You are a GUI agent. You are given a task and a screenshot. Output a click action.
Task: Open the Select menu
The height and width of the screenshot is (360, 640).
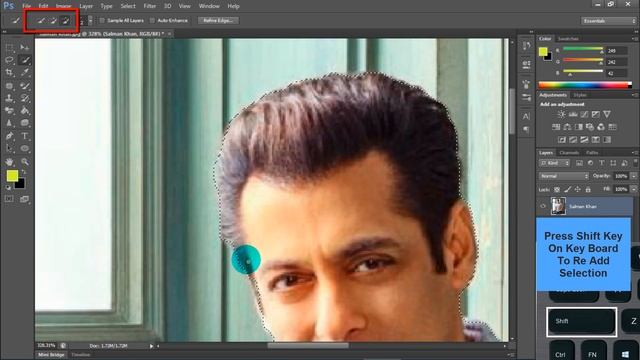(x=128, y=6)
